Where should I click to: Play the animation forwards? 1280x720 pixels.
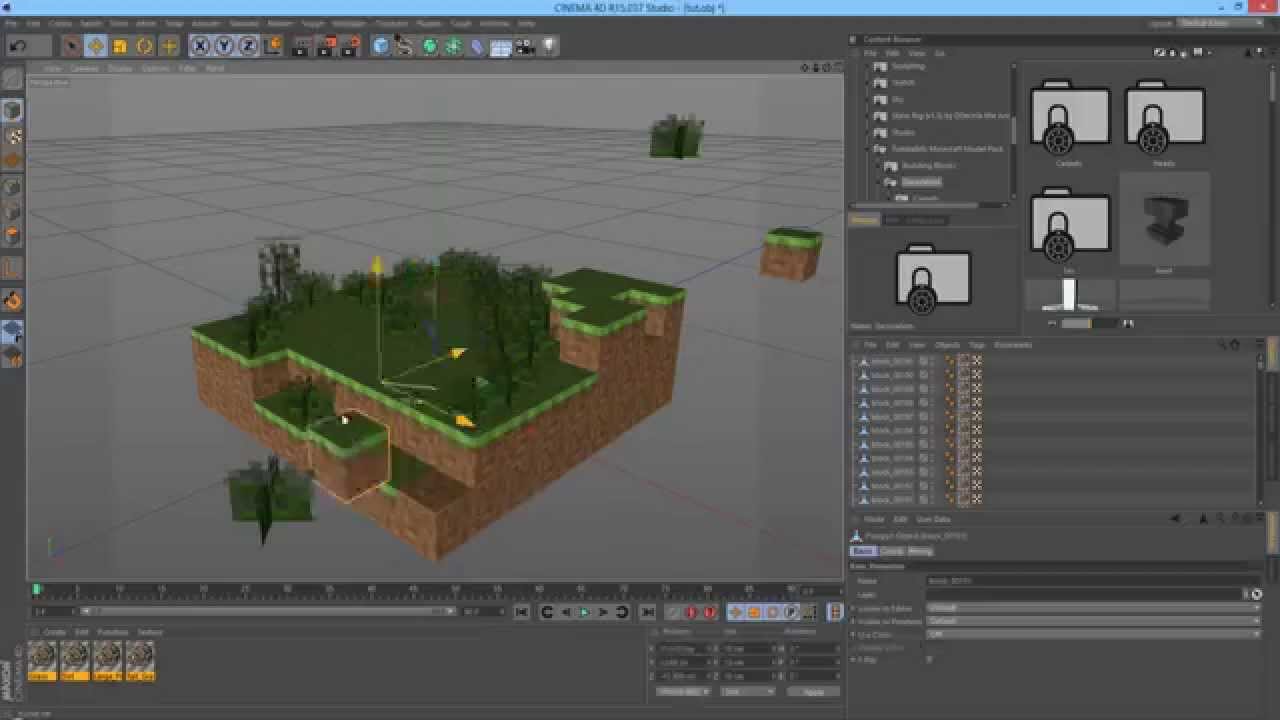pyautogui.click(x=585, y=612)
